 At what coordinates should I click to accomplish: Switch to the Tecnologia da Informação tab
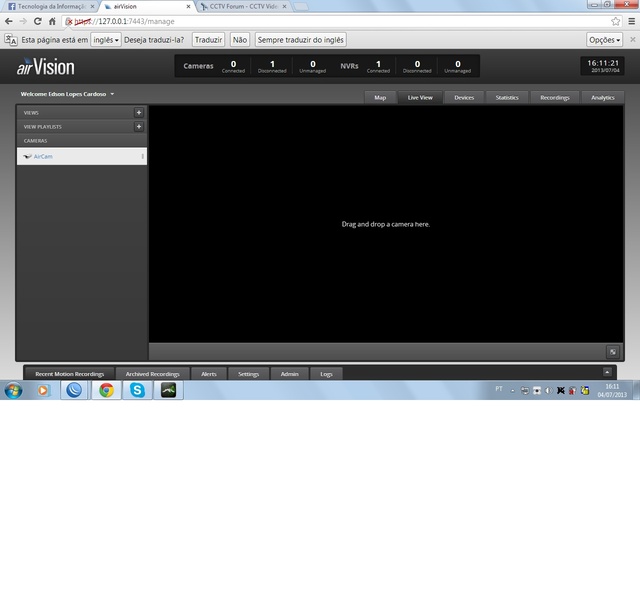pyautogui.click(x=51, y=7)
